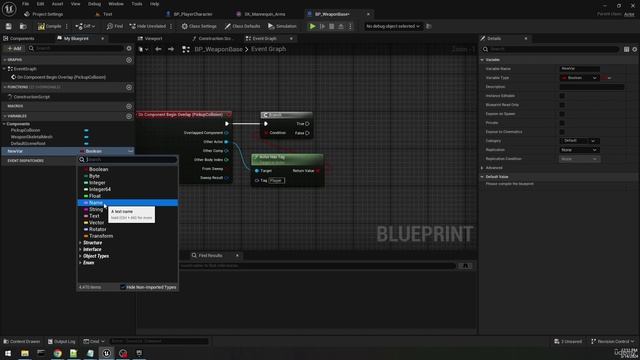Click BP_WeaponBase in the breadcrumb
This screenshot has height=360, width=640.
(x=218, y=49)
